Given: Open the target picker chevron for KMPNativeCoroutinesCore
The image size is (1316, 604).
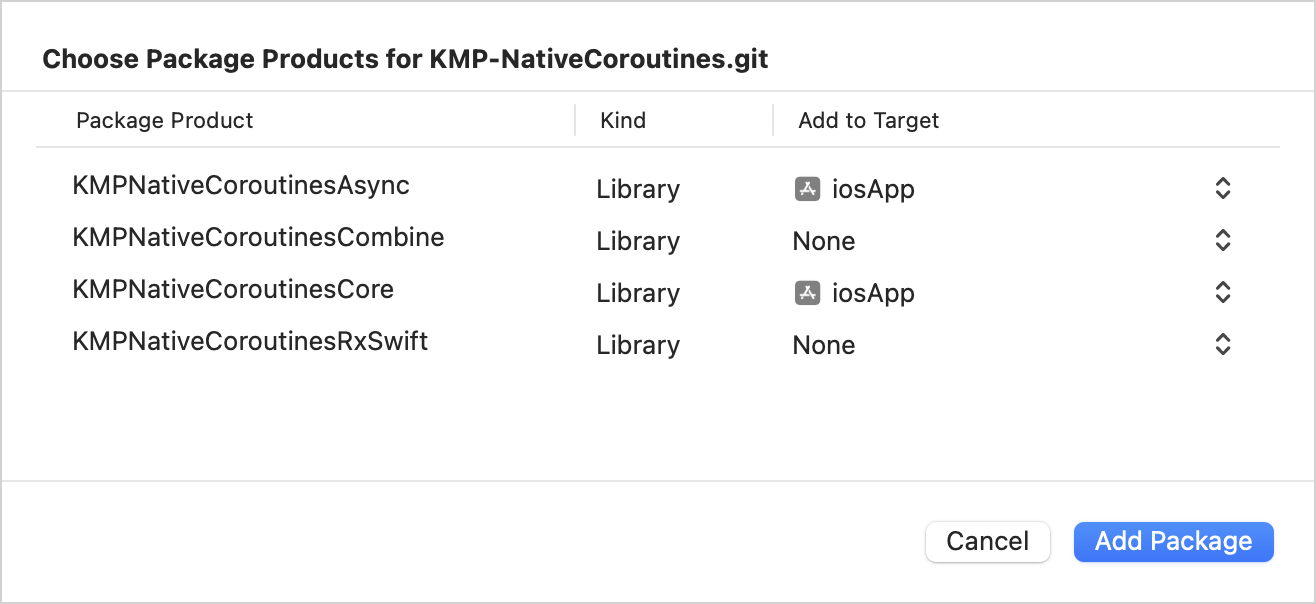Looking at the screenshot, I should point(1222,292).
